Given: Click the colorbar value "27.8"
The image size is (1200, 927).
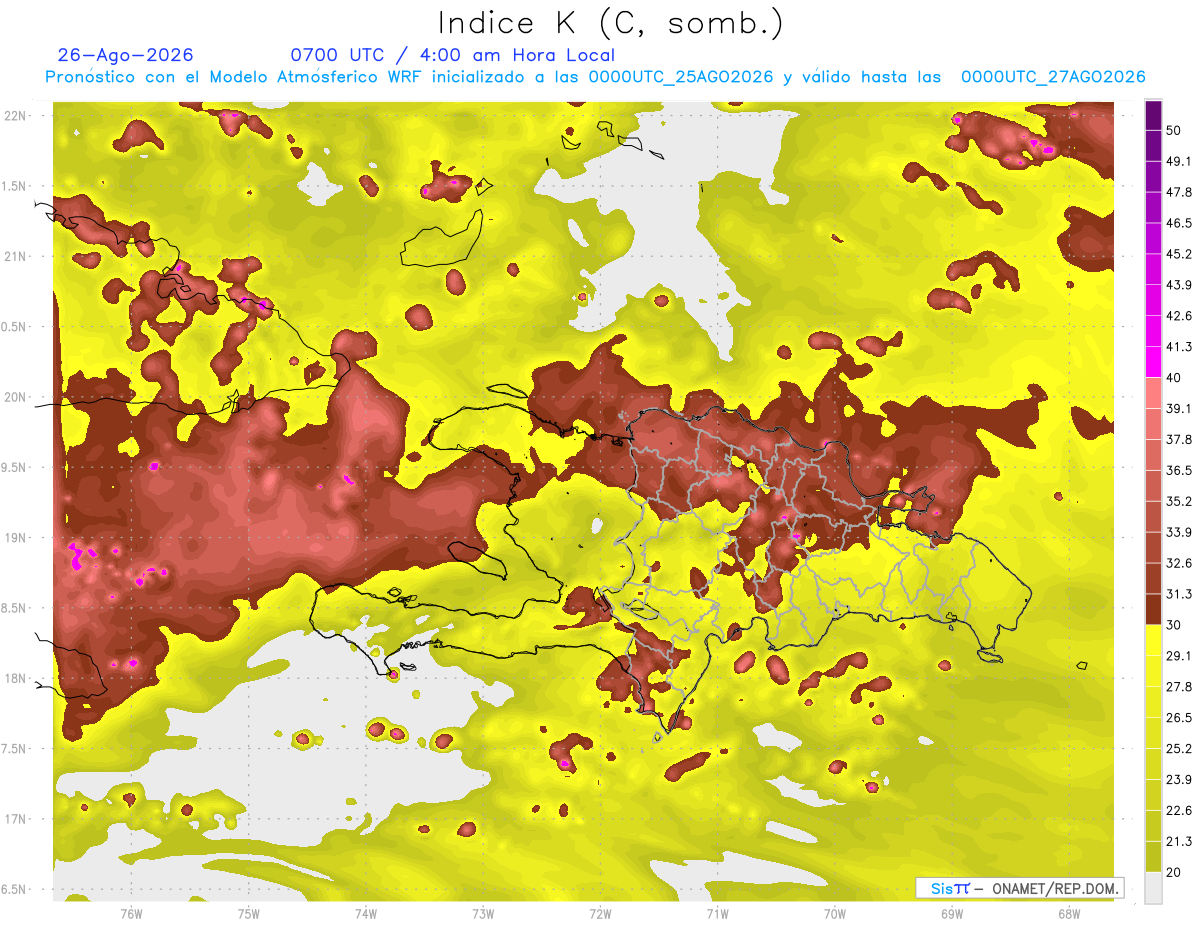Looking at the screenshot, I should [1178, 686].
